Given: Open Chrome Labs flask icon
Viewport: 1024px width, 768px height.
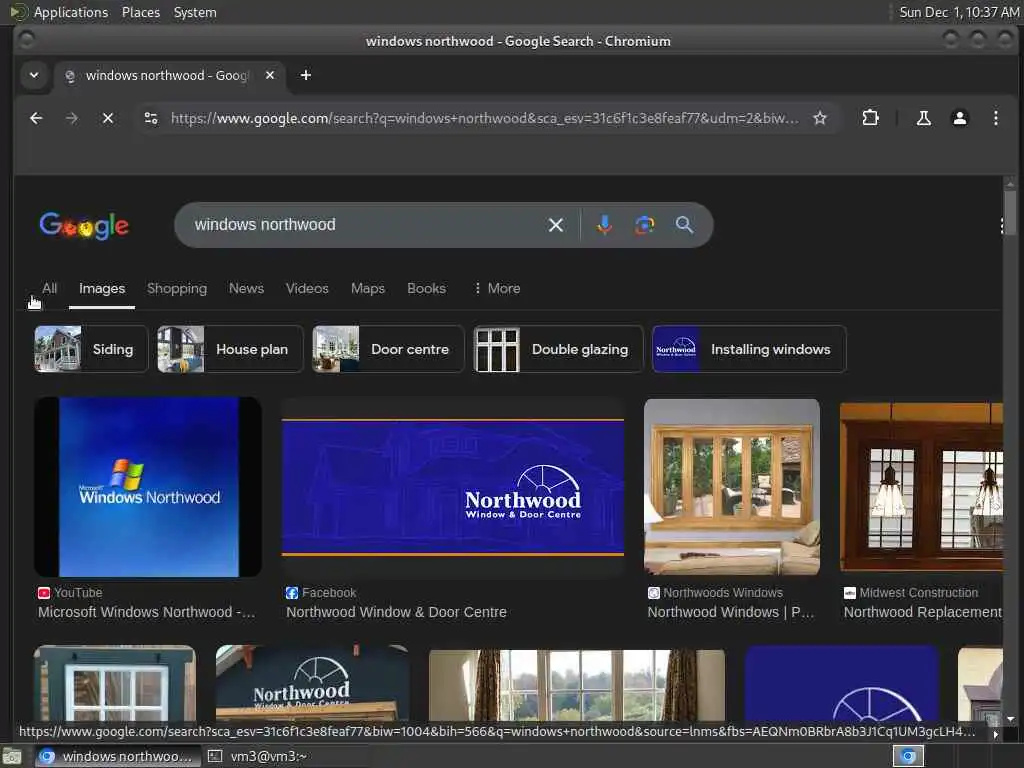Looking at the screenshot, I should (x=923, y=118).
